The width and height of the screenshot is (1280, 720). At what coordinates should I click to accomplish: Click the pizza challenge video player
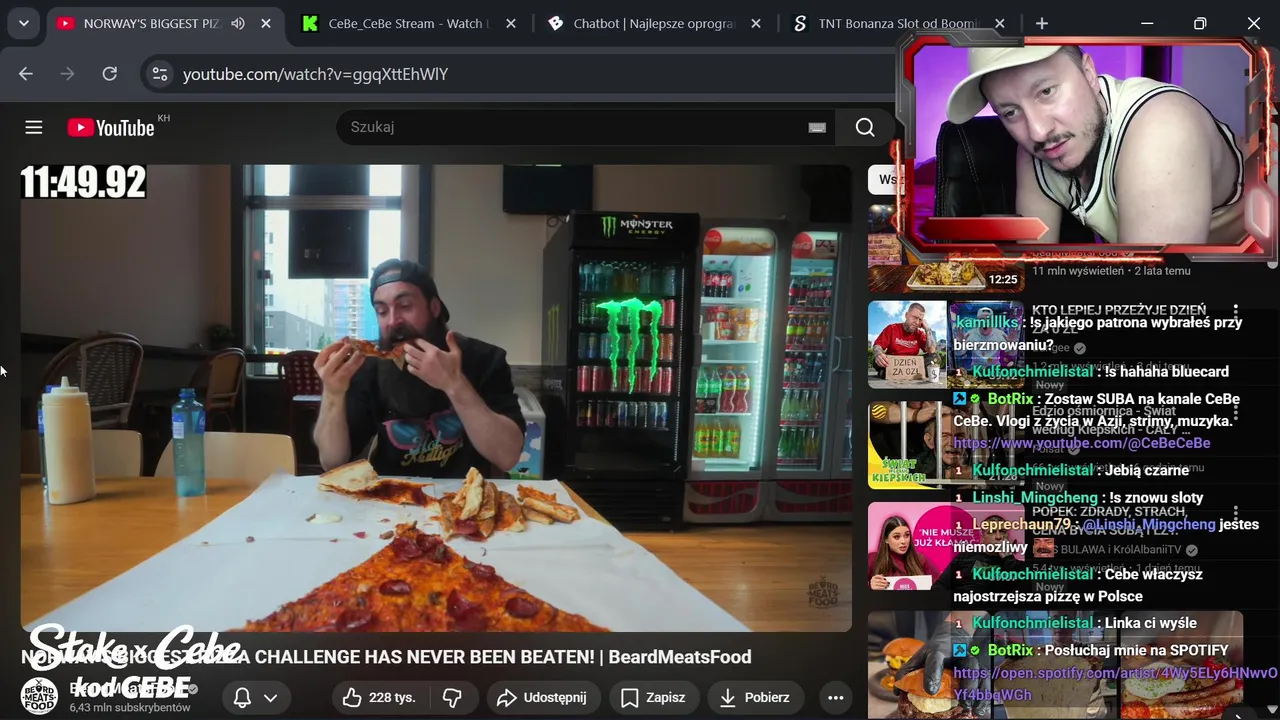tap(436, 398)
